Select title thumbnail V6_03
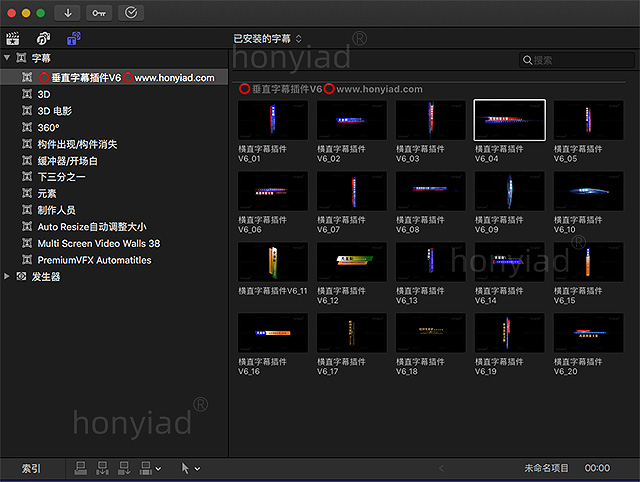 point(431,120)
